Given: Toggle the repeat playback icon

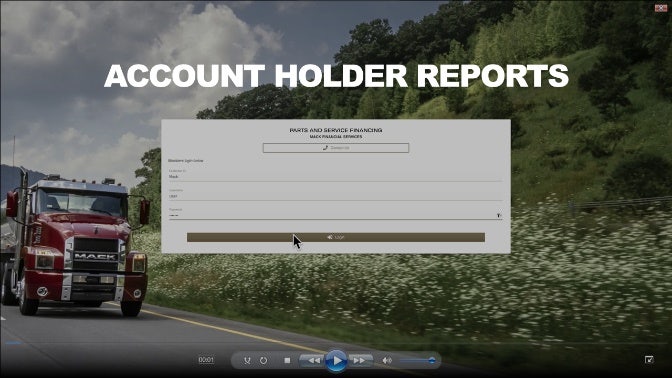Looking at the screenshot, I should pos(264,360).
